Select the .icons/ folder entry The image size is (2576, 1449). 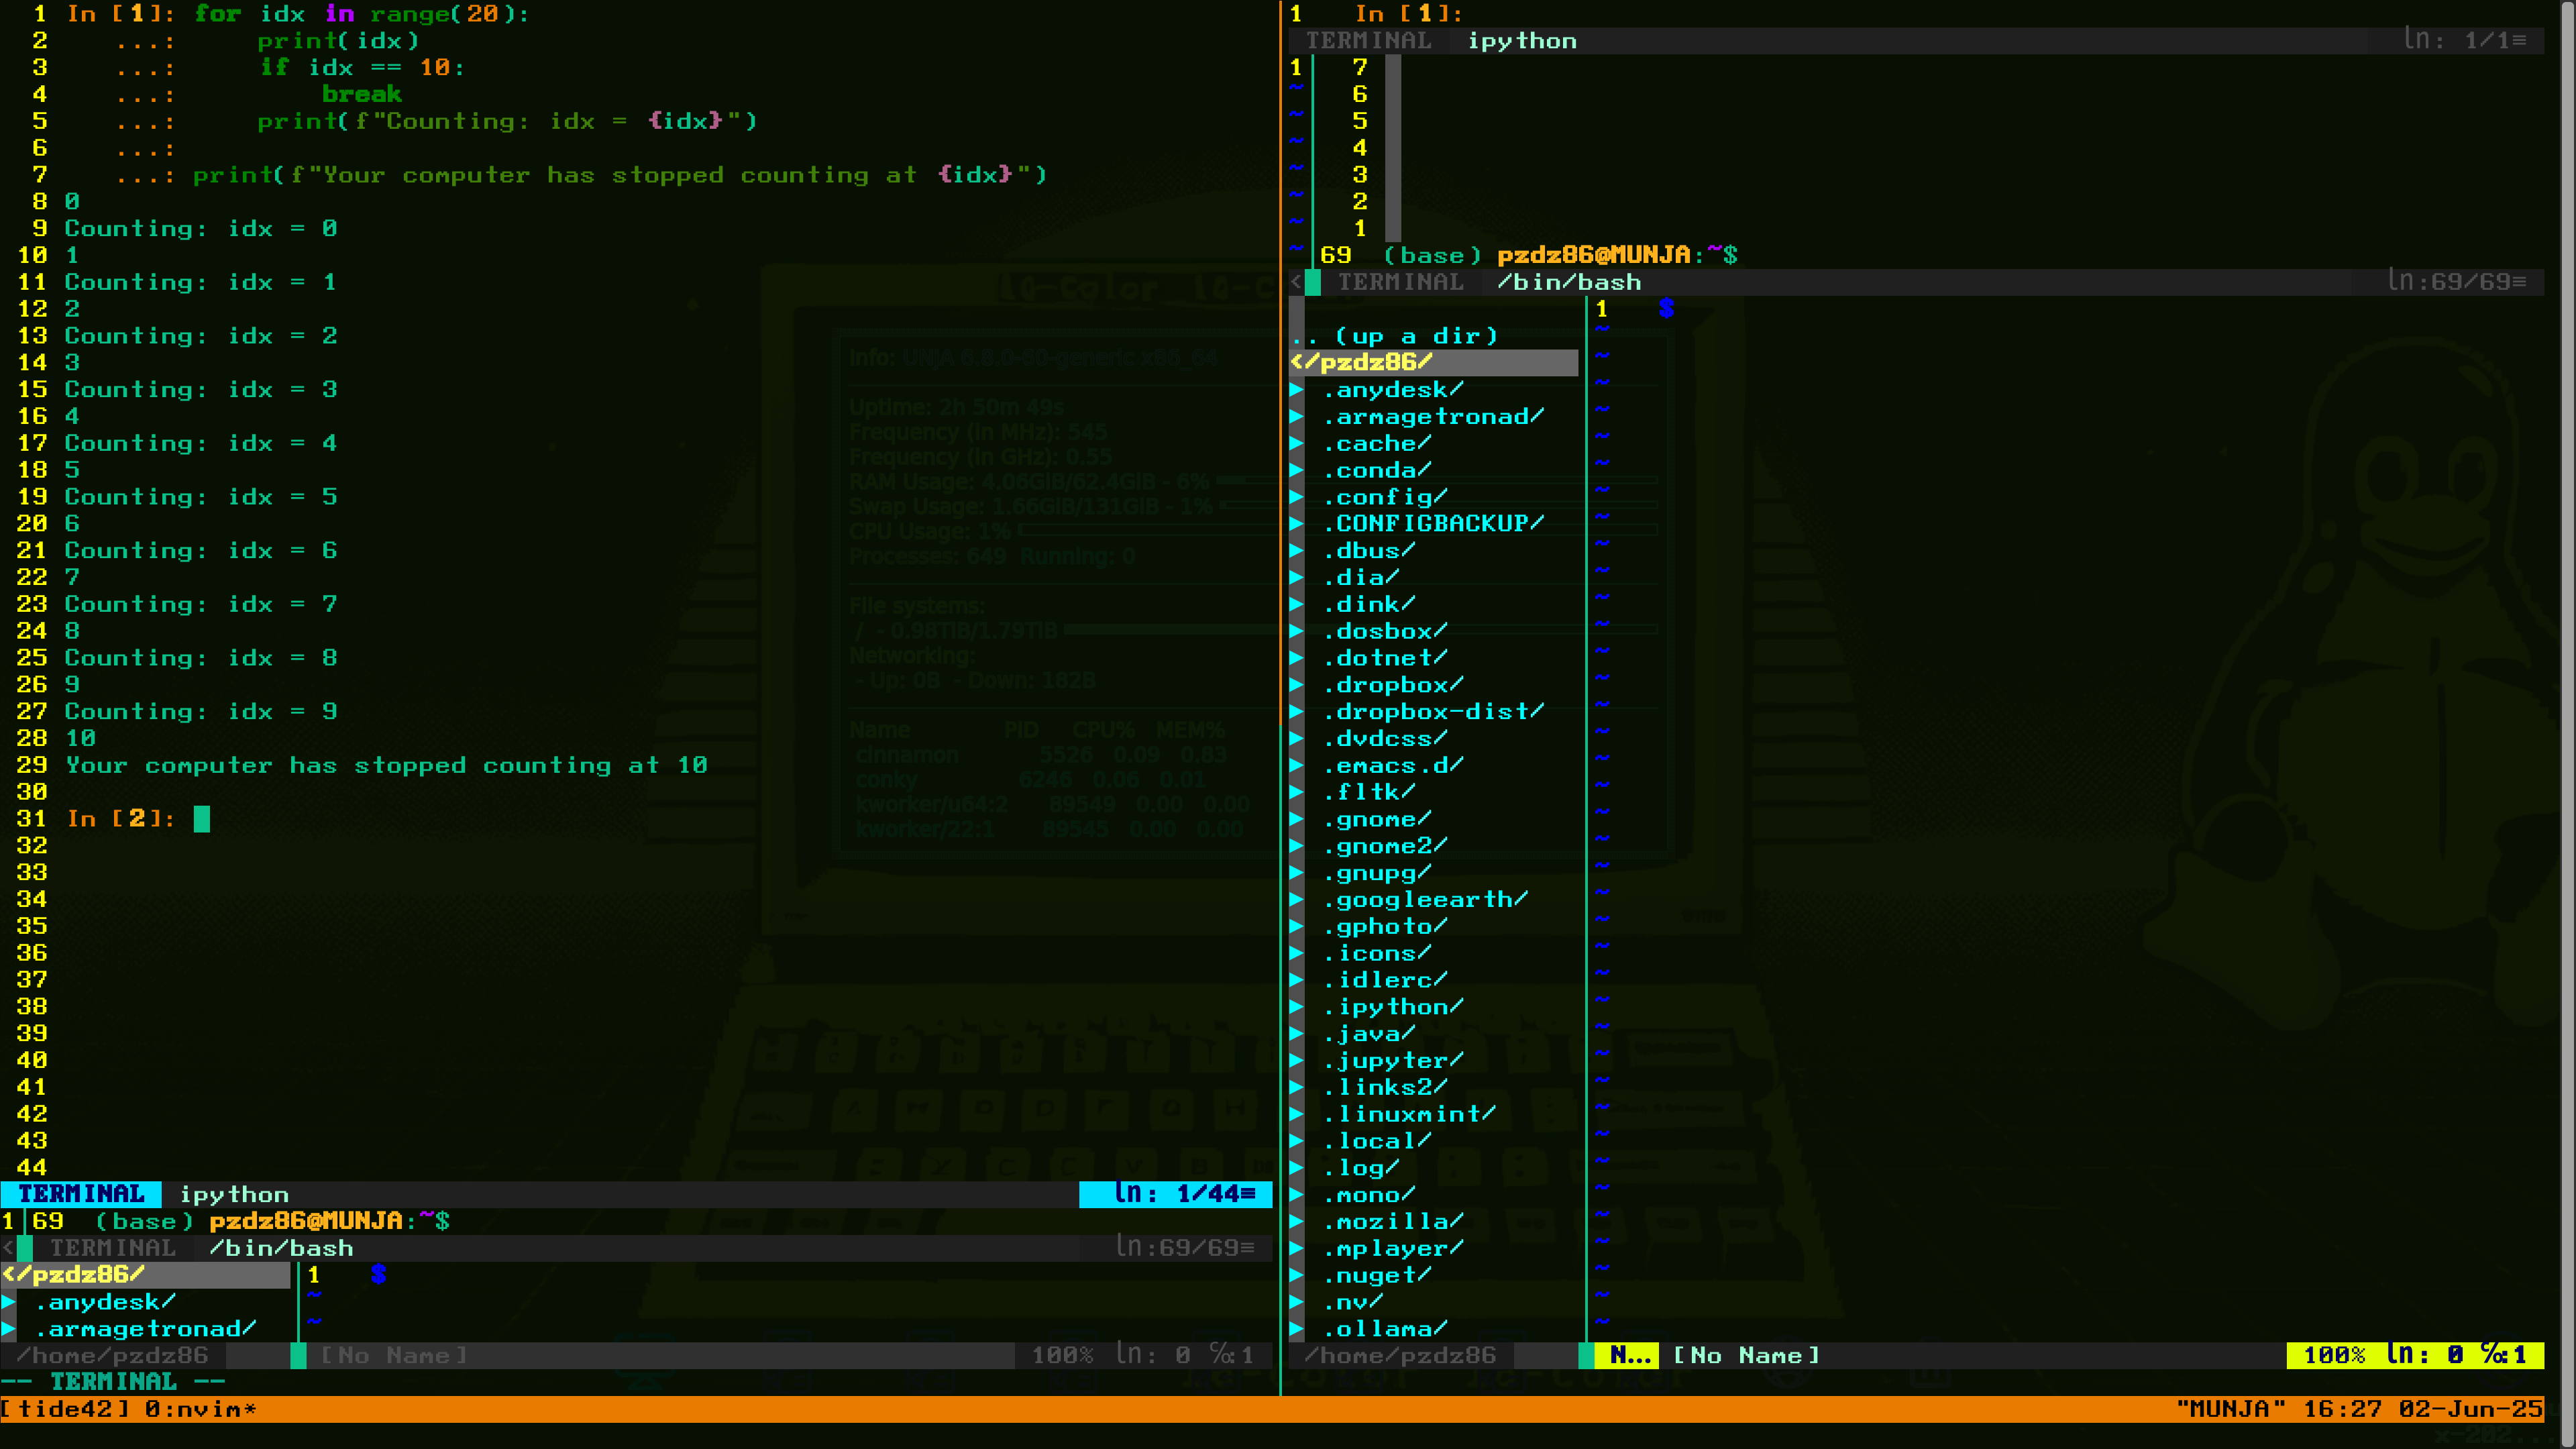click(x=1377, y=954)
